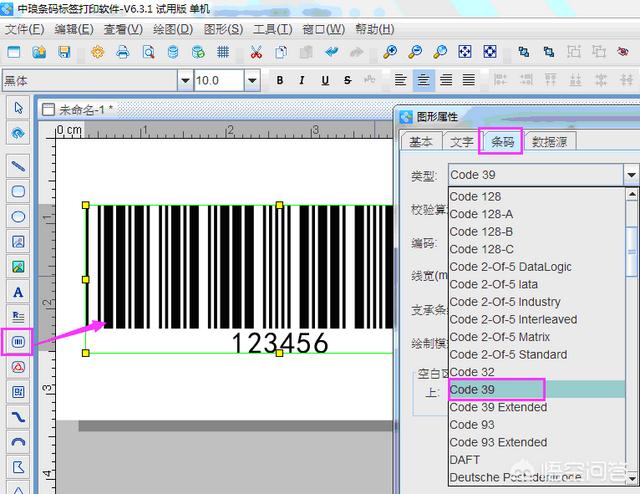Image resolution: width=640 pixels, height=494 pixels.
Task: Toggle strikethrough text formatting
Action: [347, 80]
